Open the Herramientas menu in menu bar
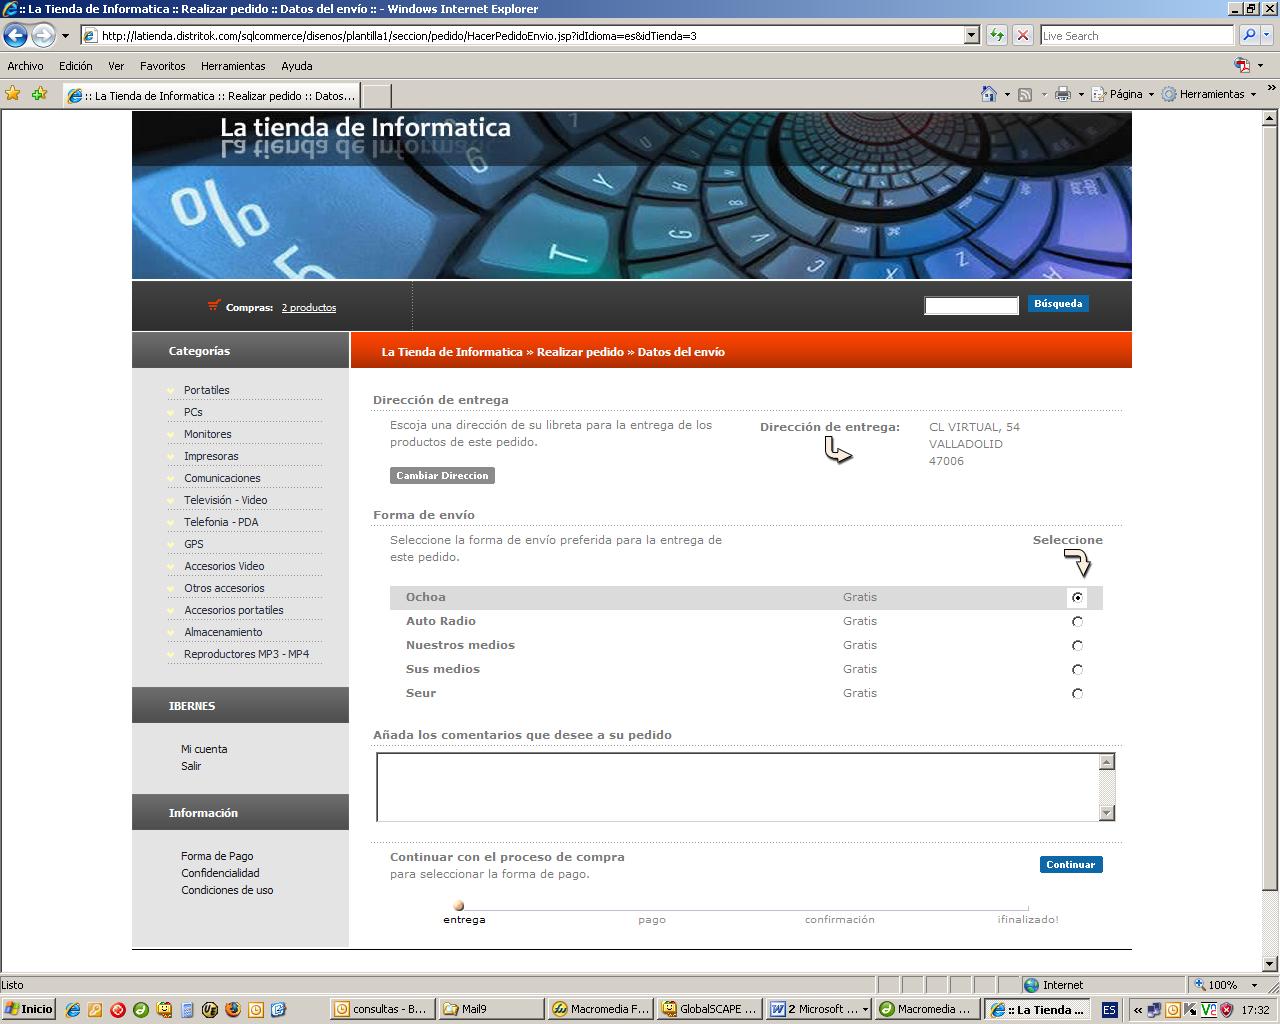 pyautogui.click(x=232, y=66)
